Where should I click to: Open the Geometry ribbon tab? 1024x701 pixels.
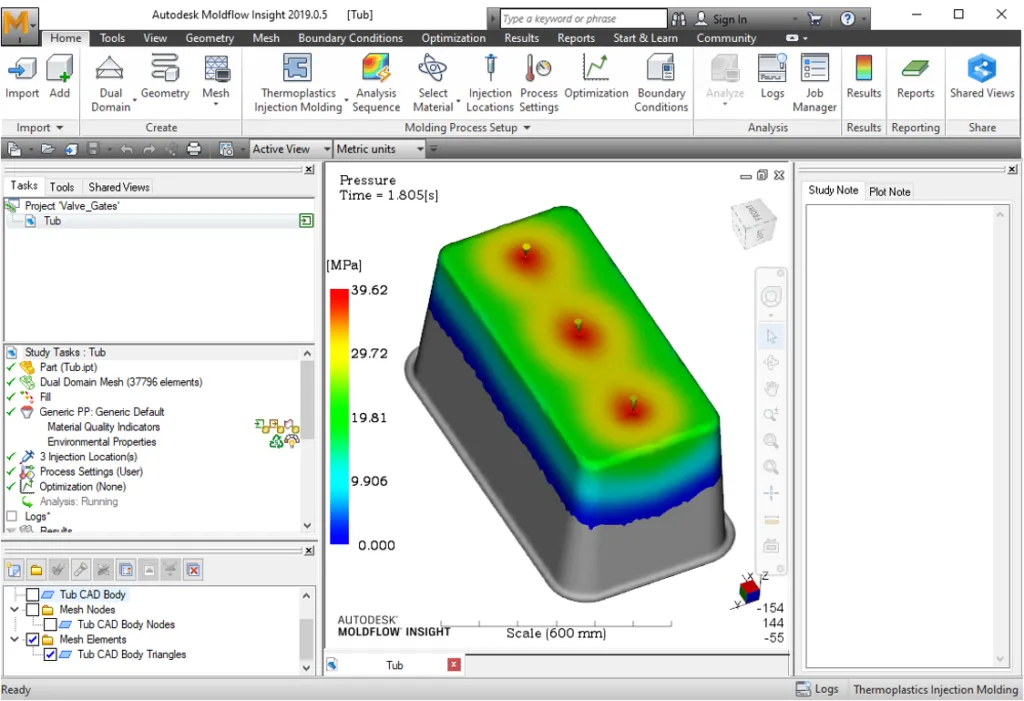click(210, 39)
